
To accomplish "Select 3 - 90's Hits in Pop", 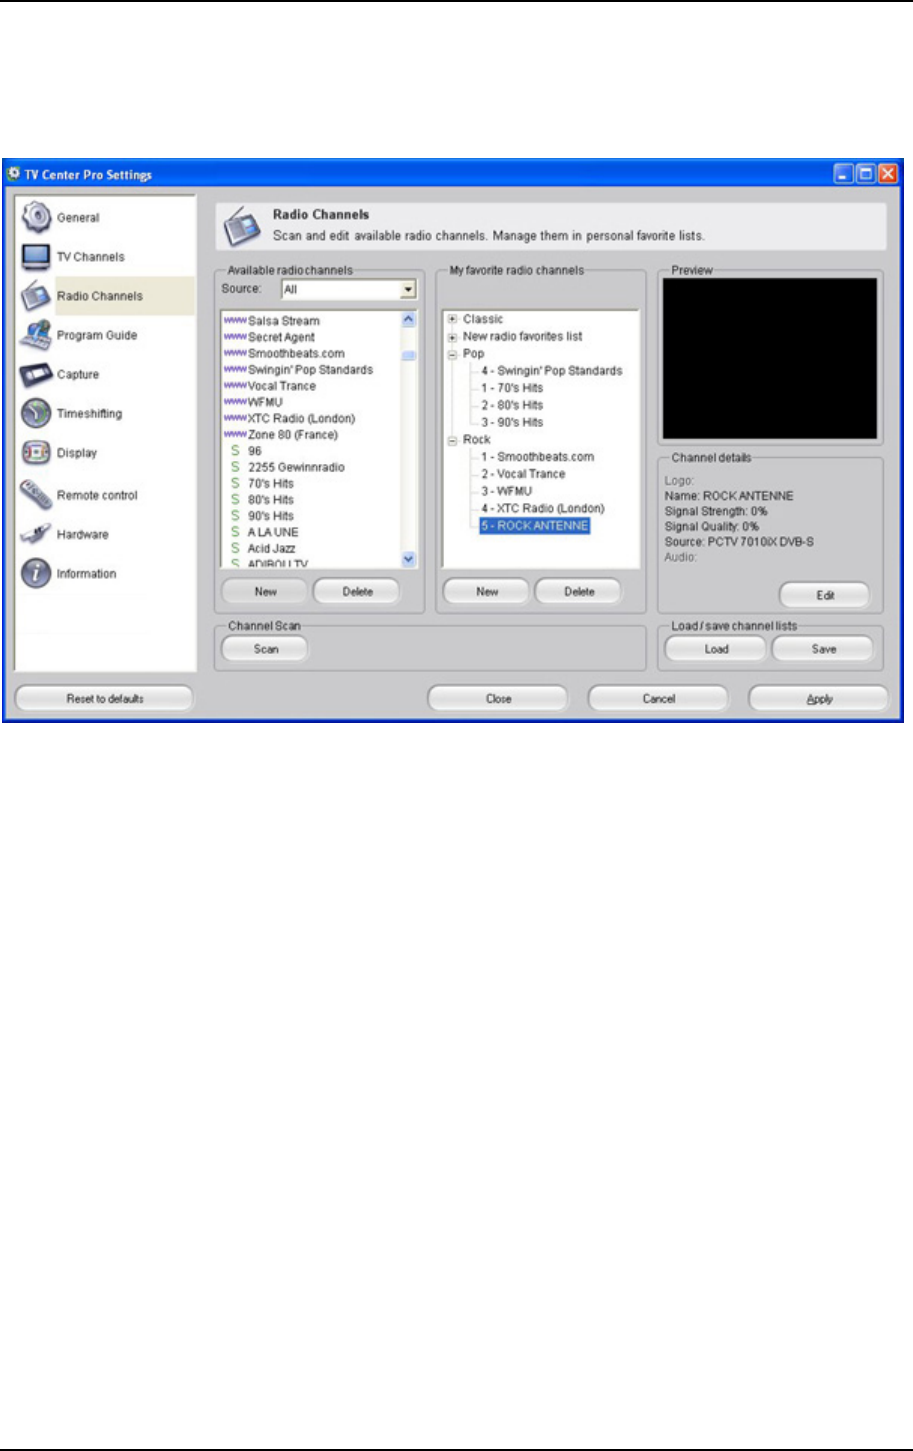I will pyautogui.click(x=511, y=422).
